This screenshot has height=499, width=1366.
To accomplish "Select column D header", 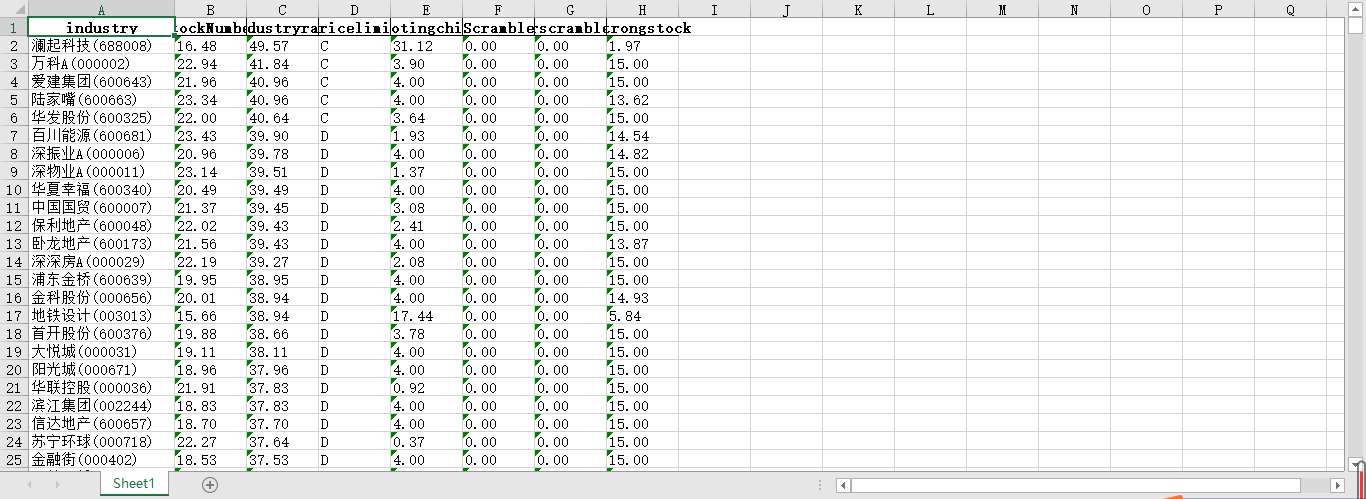I will point(354,9).
